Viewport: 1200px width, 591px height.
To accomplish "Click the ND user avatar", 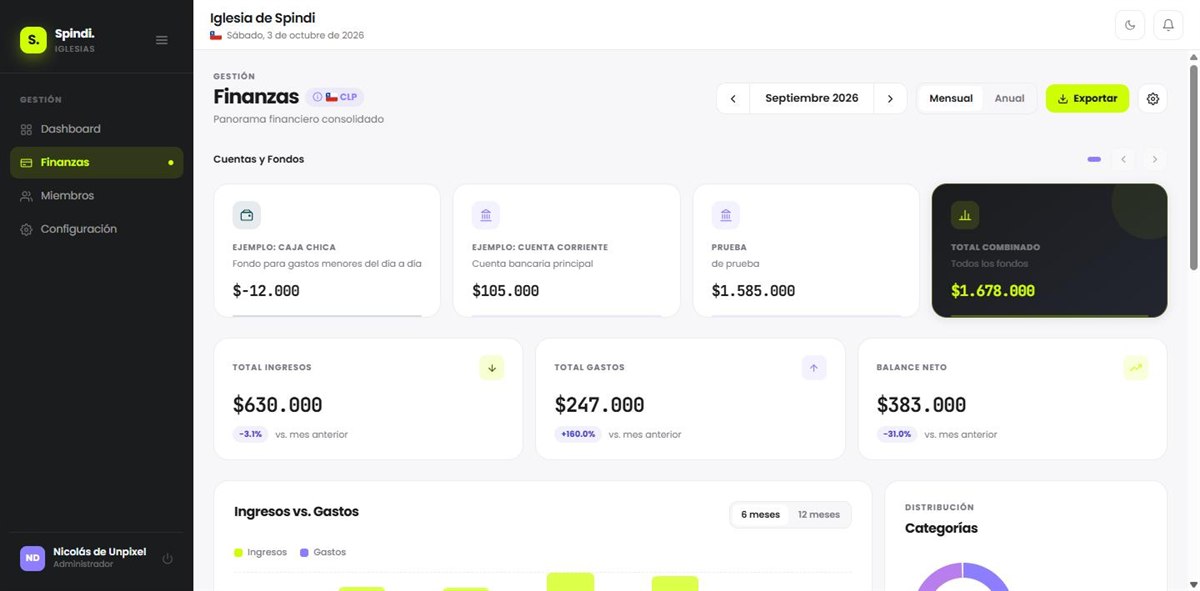I will [x=33, y=558].
